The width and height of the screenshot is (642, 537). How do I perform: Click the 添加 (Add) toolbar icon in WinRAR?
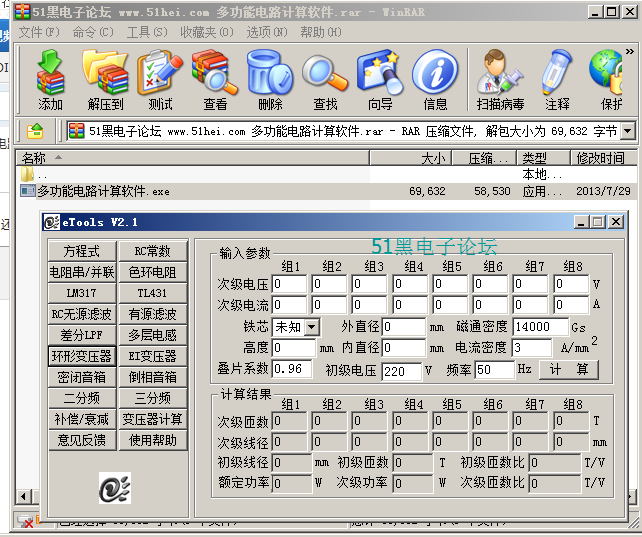click(50, 80)
